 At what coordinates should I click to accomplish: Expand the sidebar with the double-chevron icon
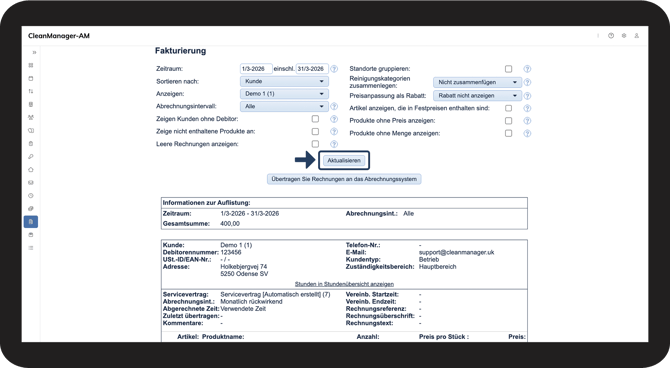click(x=34, y=53)
